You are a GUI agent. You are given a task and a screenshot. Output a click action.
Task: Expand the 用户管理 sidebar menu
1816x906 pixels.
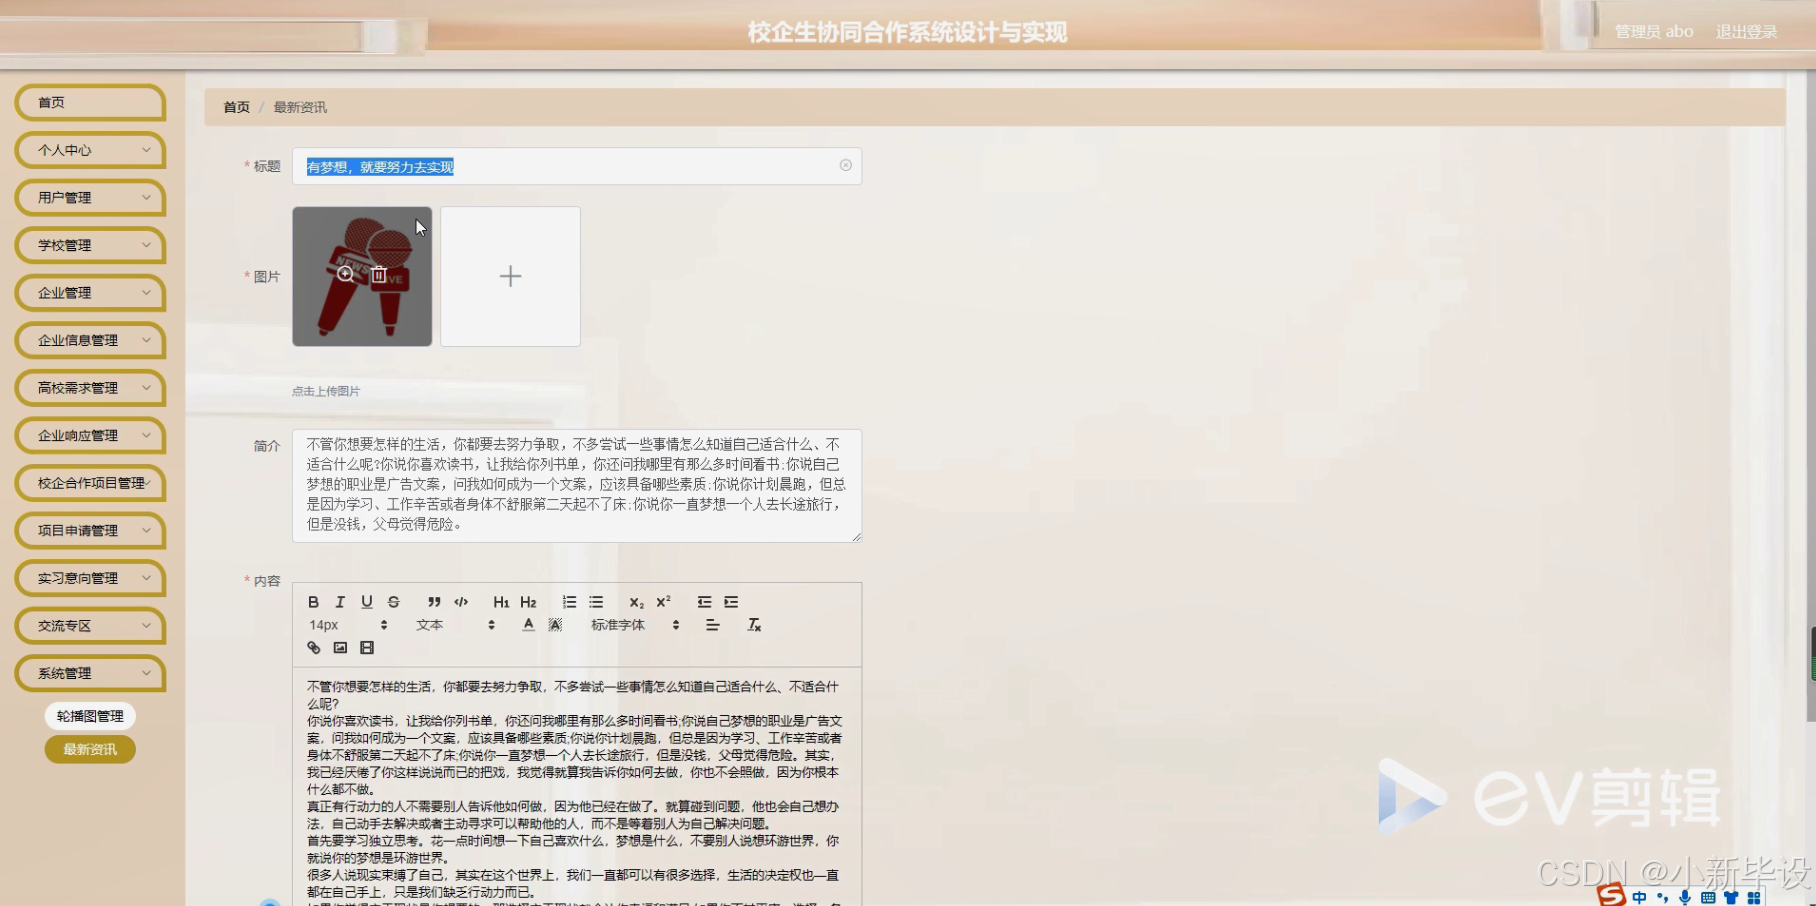pos(89,197)
